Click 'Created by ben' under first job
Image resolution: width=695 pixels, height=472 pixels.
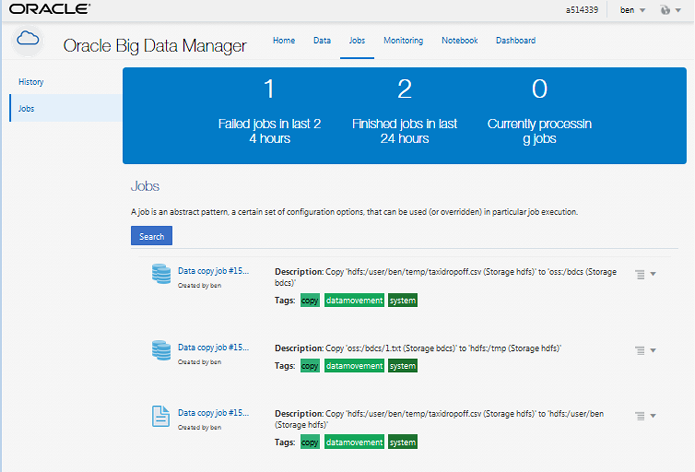[199, 285]
